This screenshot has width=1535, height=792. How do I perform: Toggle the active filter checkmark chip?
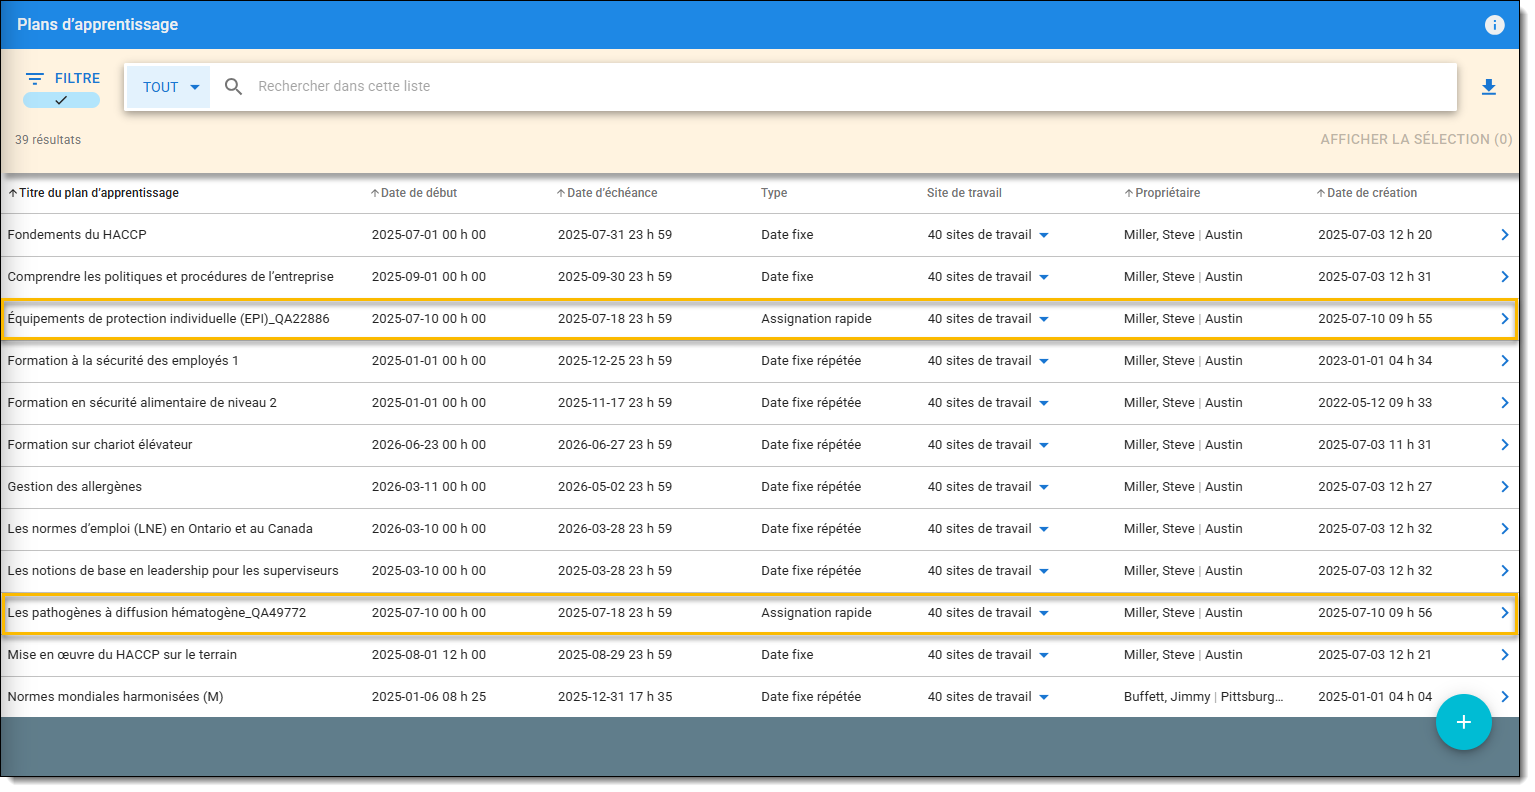(x=61, y=100)
